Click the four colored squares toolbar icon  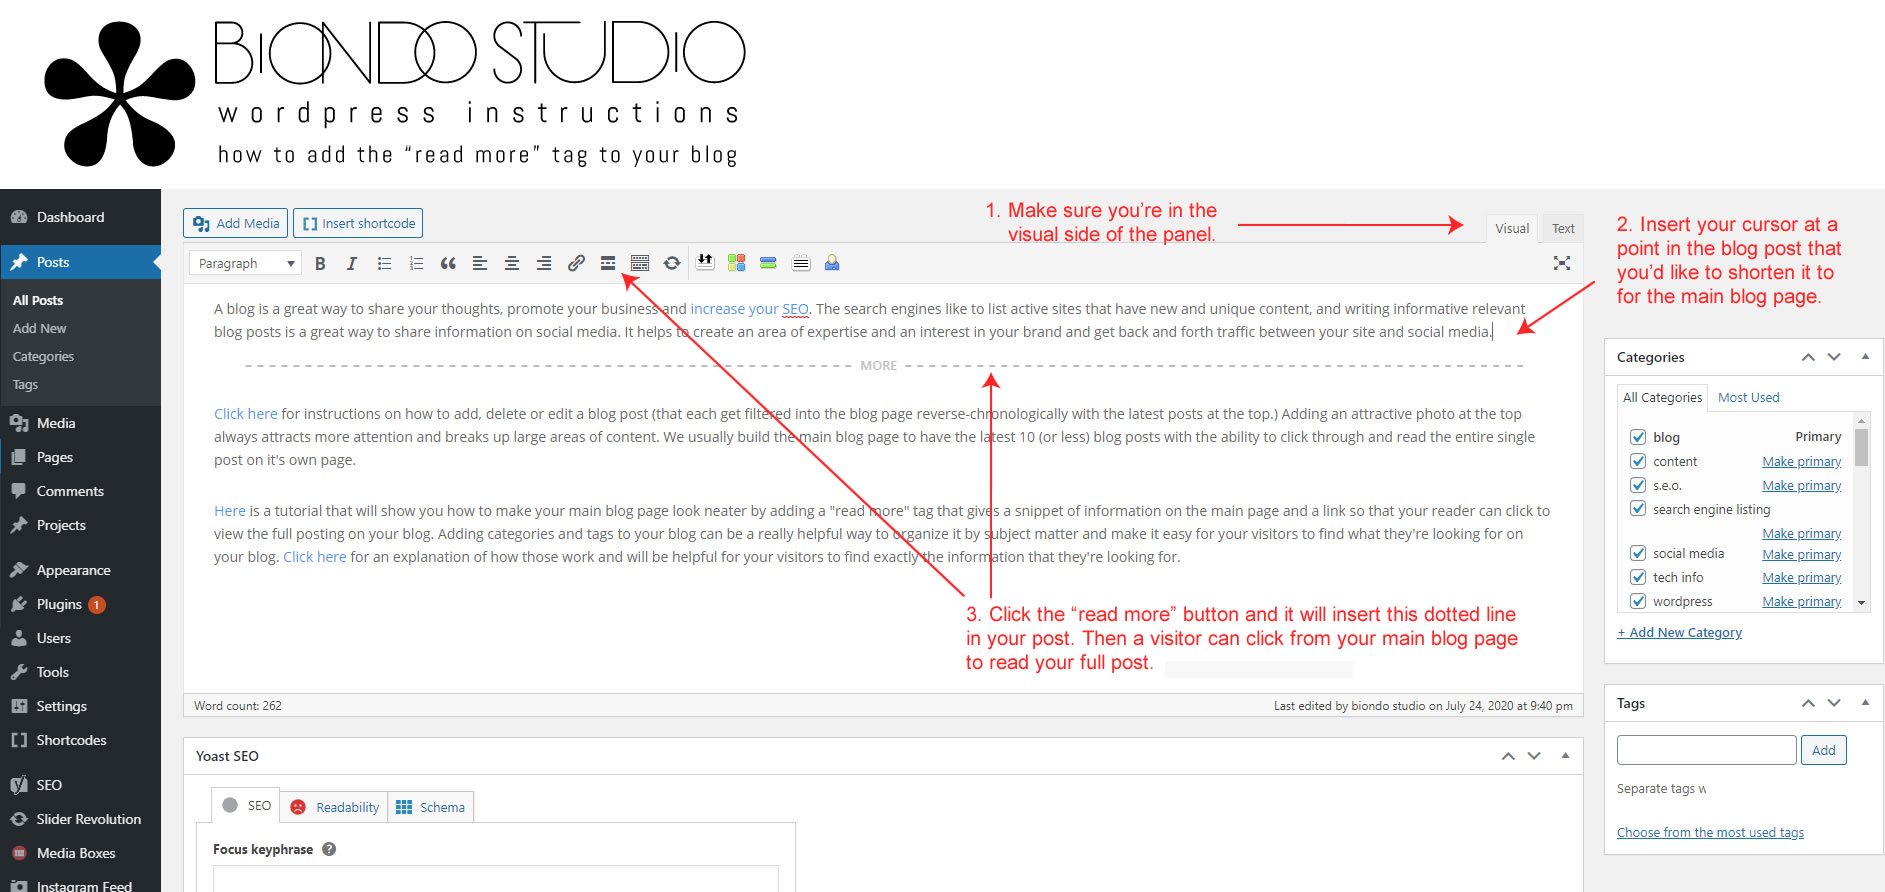click(737, 262)
